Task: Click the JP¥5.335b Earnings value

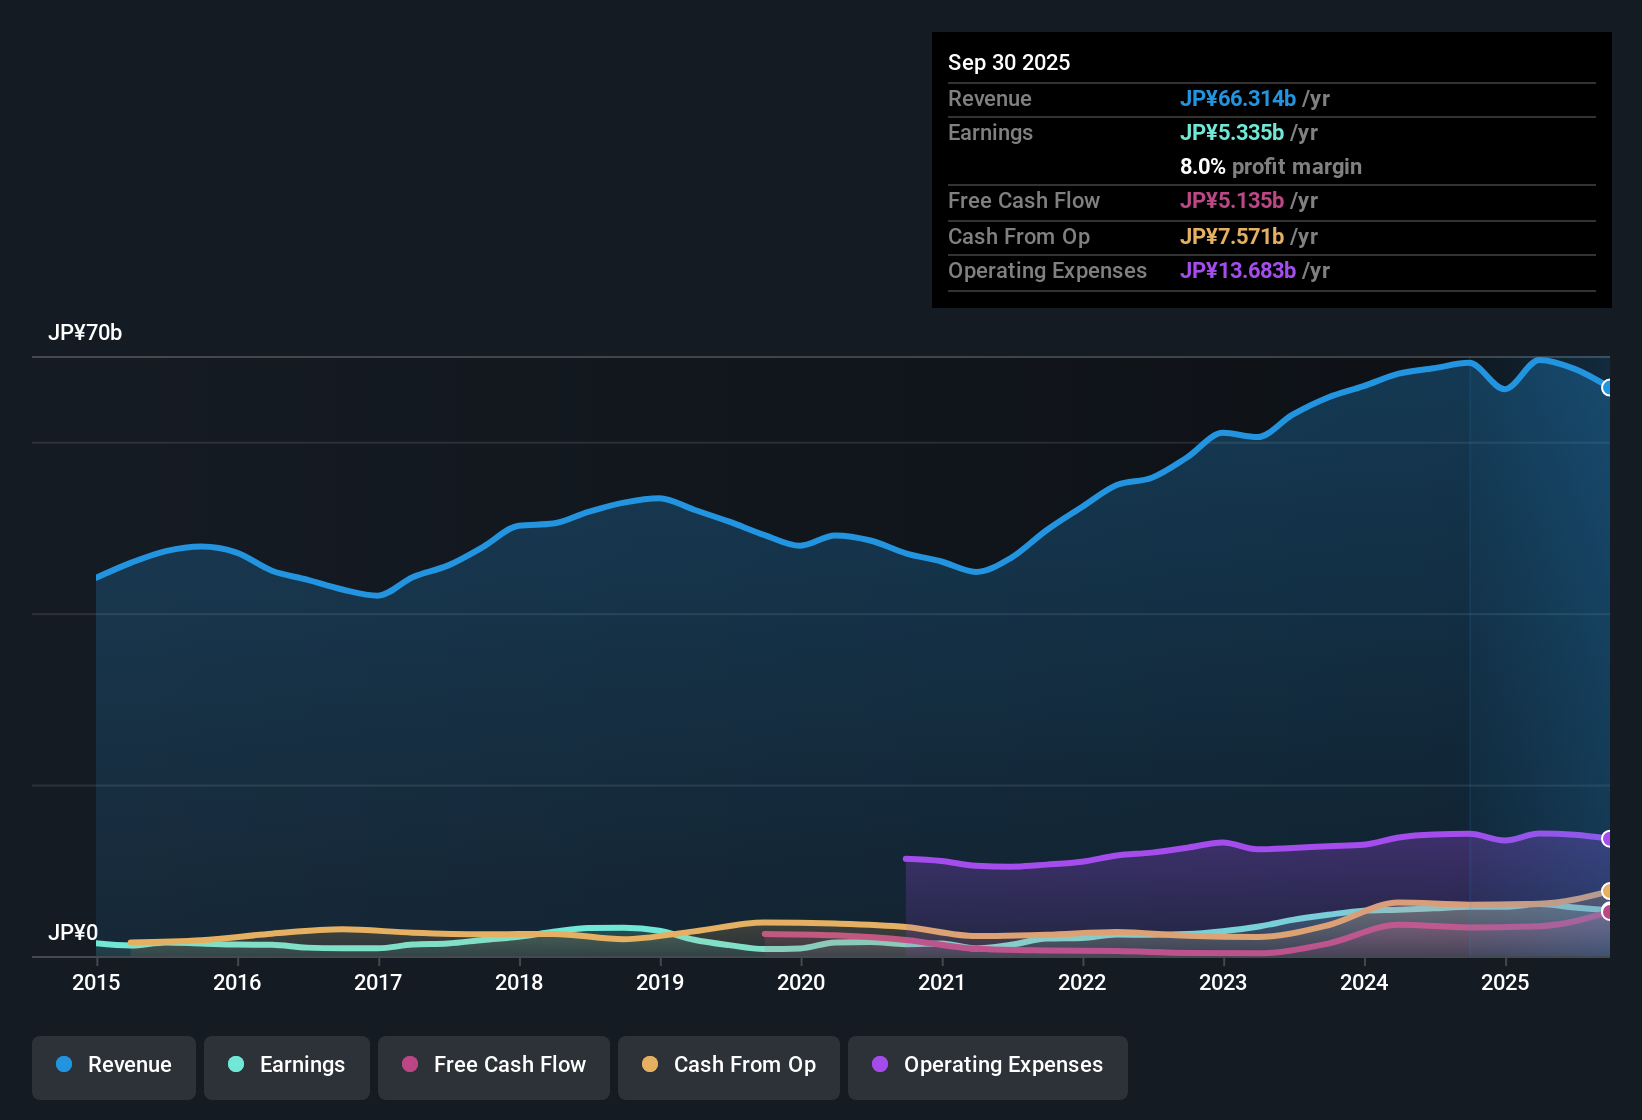Action: 1232,132
